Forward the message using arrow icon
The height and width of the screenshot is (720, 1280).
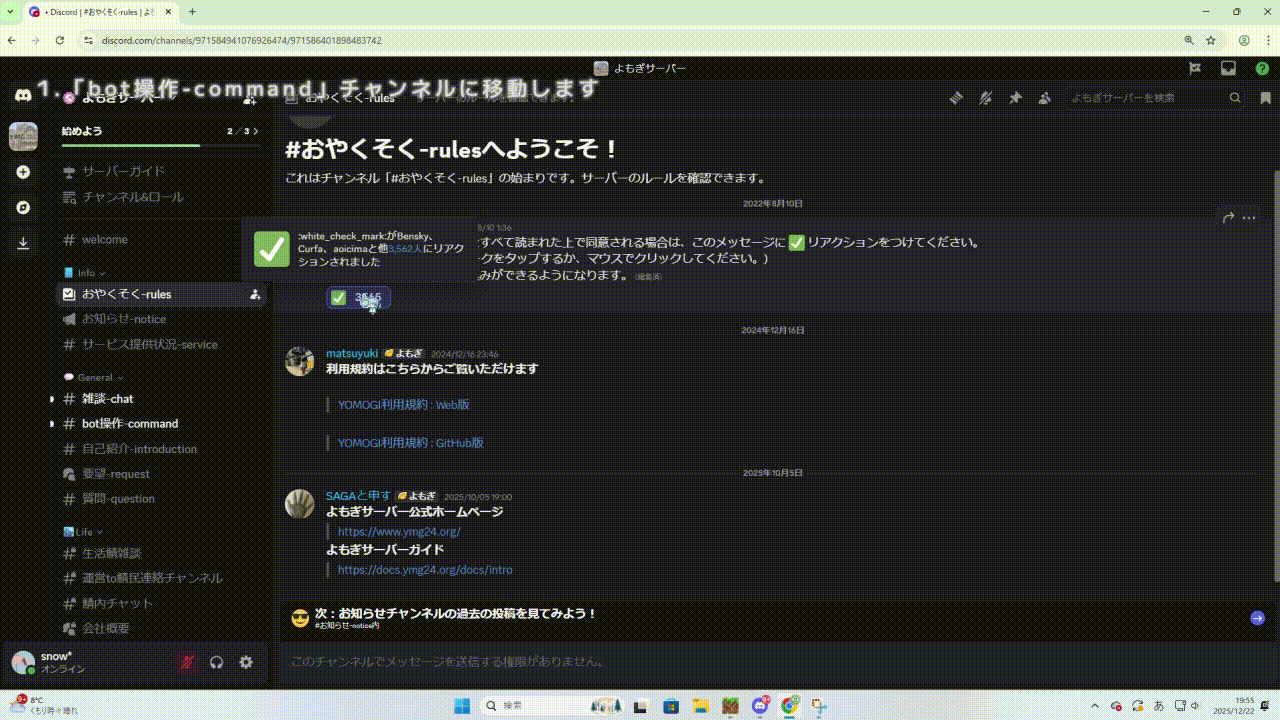coord(1228,217)
